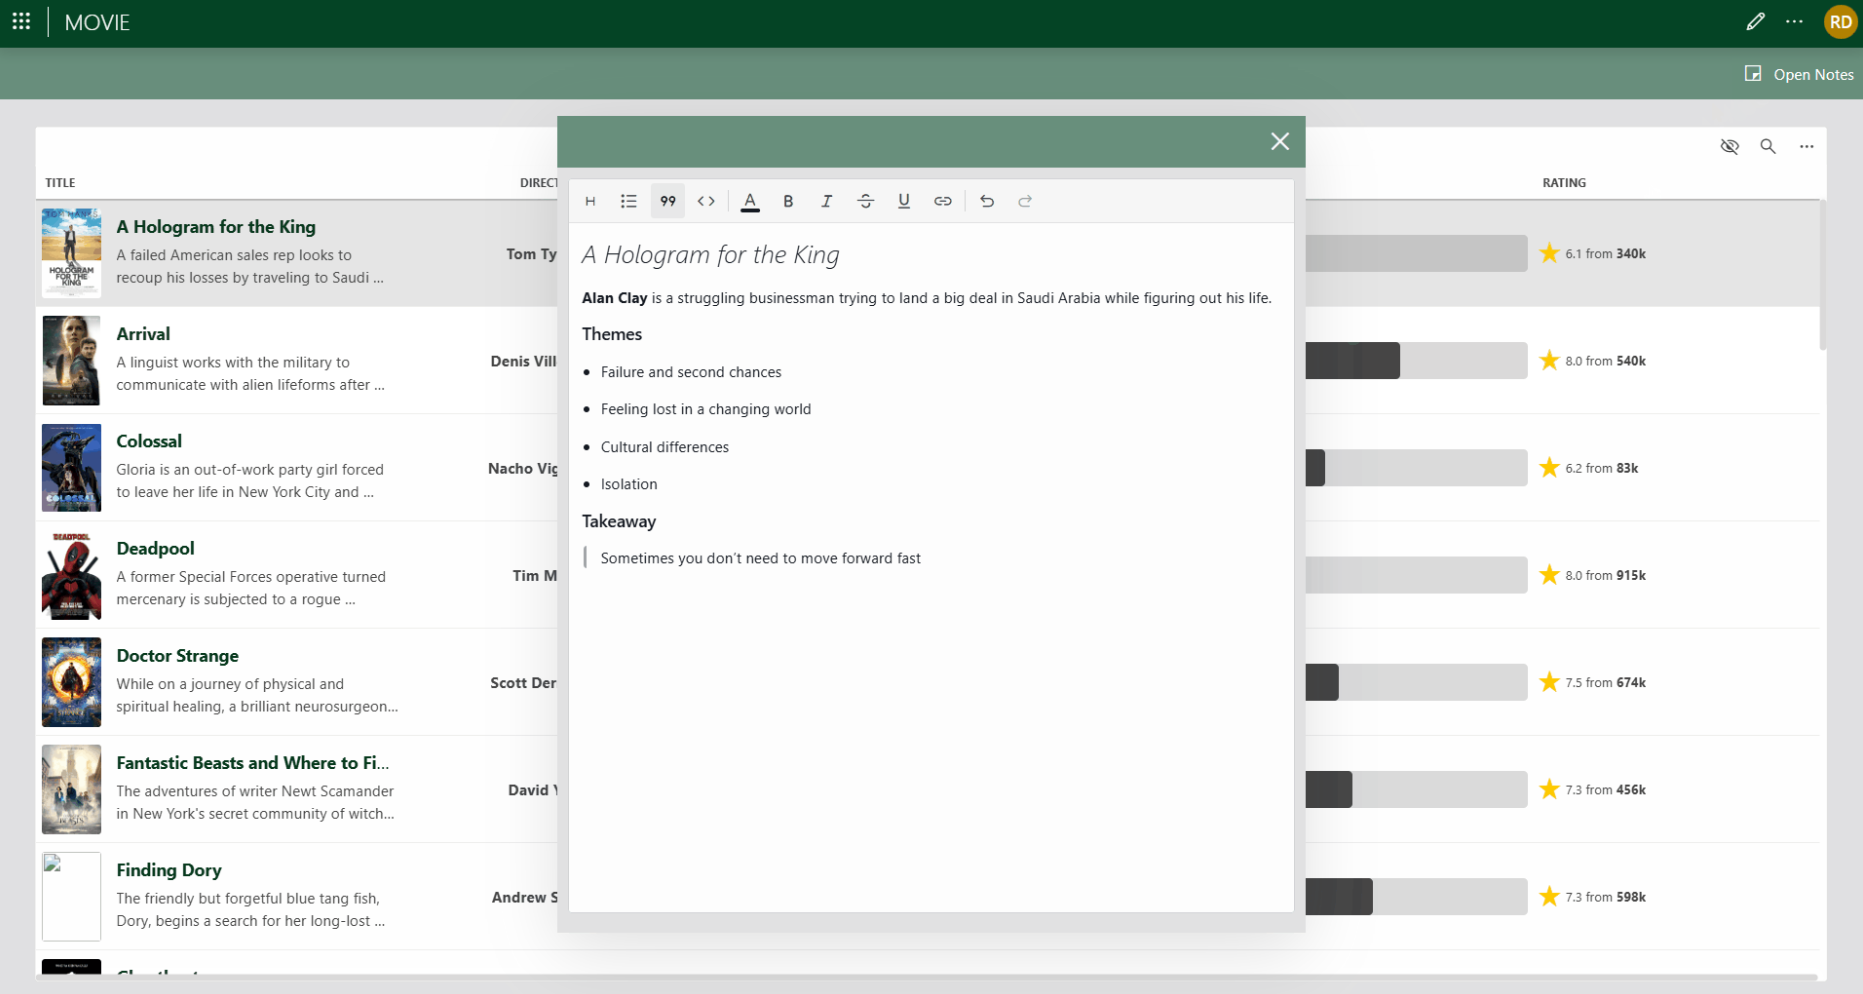Apply bulleted list formatting in the note
The height and width of the screenshot is (994, 1863).
tap(629, 201)
